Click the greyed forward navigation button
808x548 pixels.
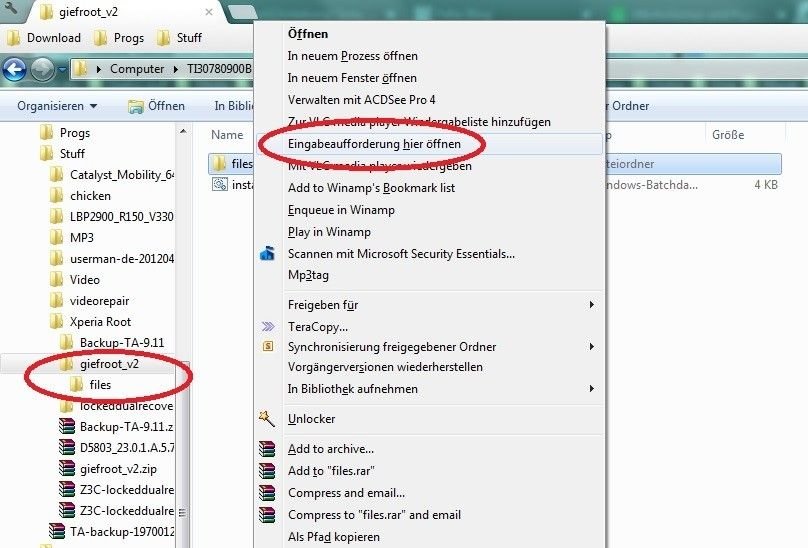tap(42, 69)
